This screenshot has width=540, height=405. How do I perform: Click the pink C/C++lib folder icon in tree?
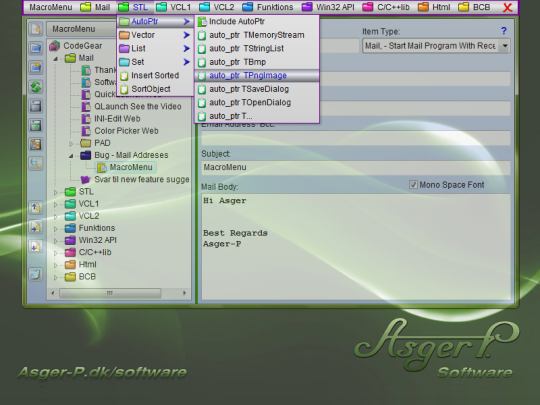click(x=70, y=252)
